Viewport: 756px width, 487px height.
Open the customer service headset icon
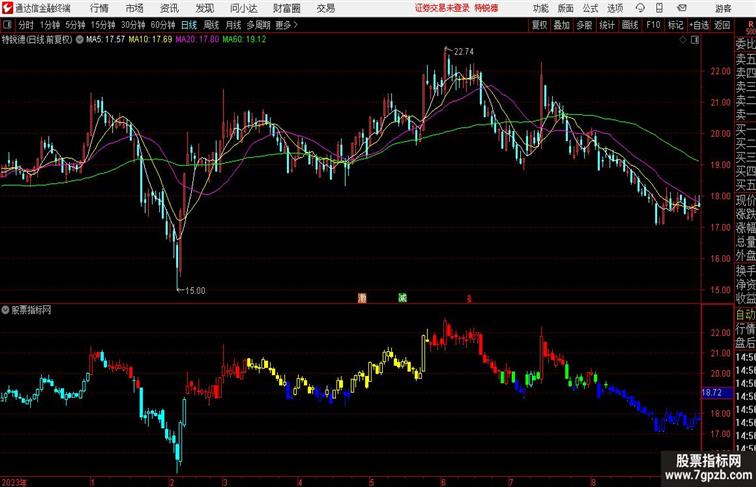point(640,8)
